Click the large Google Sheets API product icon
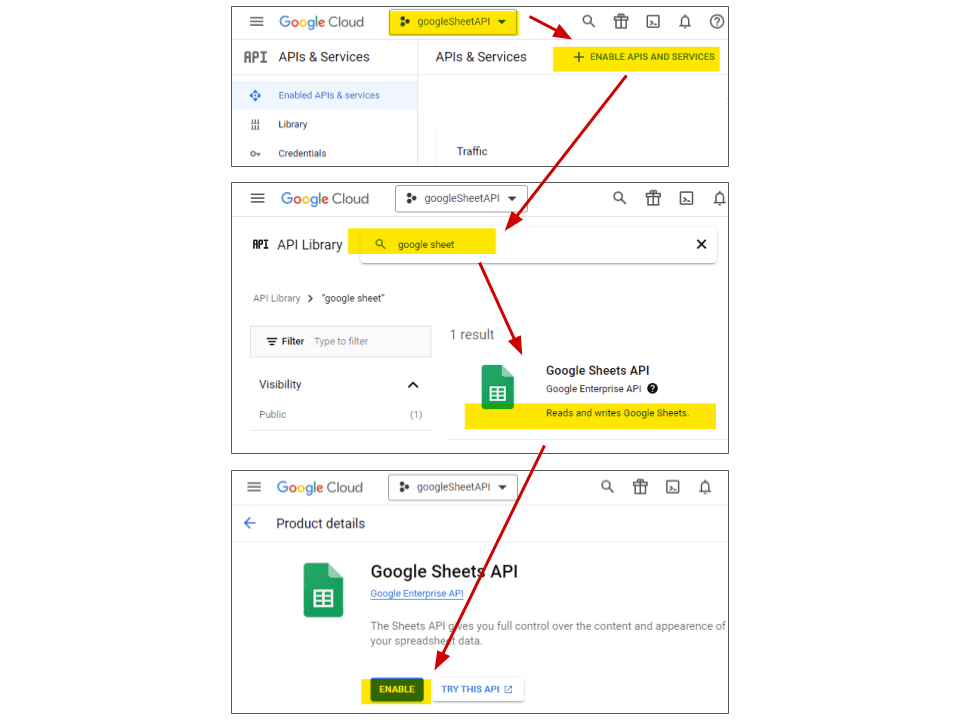960x720 pixels. point(323,590)
